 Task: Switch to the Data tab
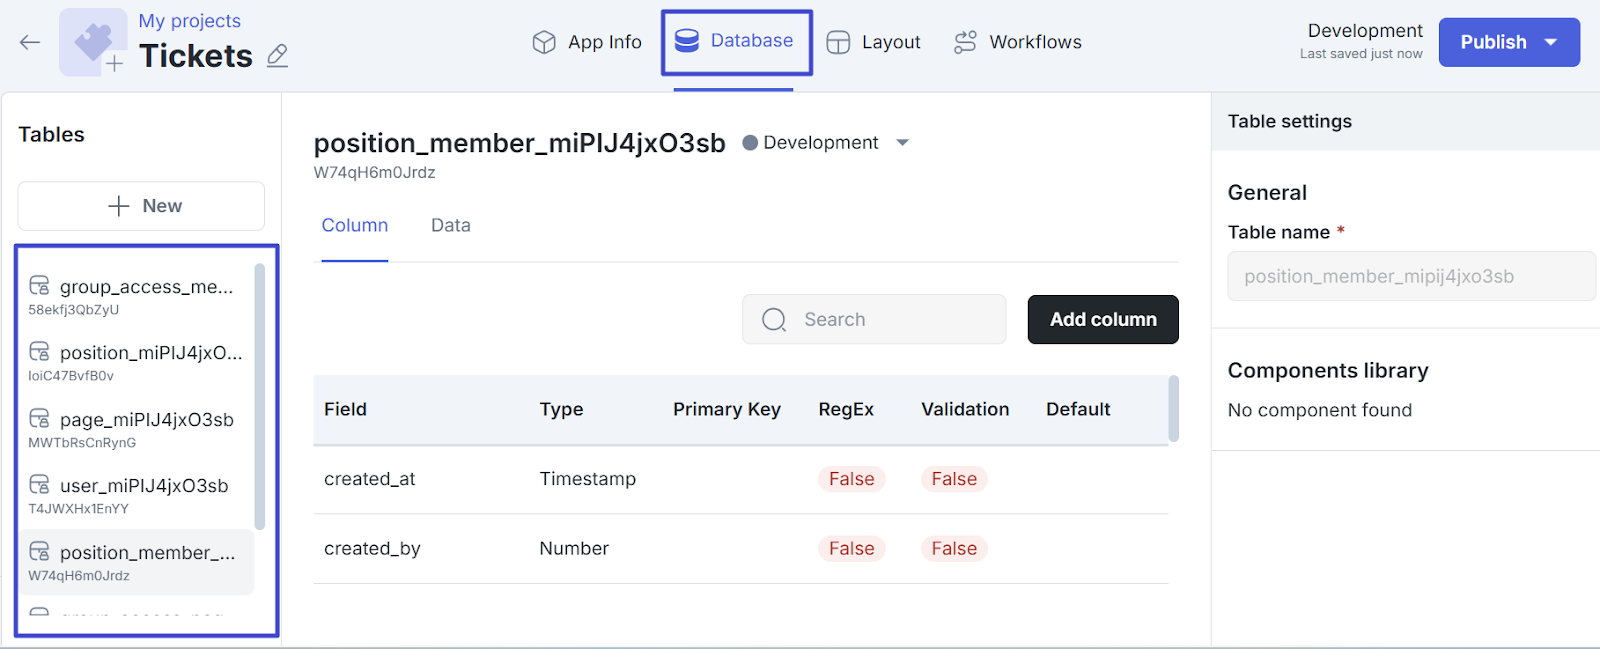pyautogui.click(x=450, y=226)
